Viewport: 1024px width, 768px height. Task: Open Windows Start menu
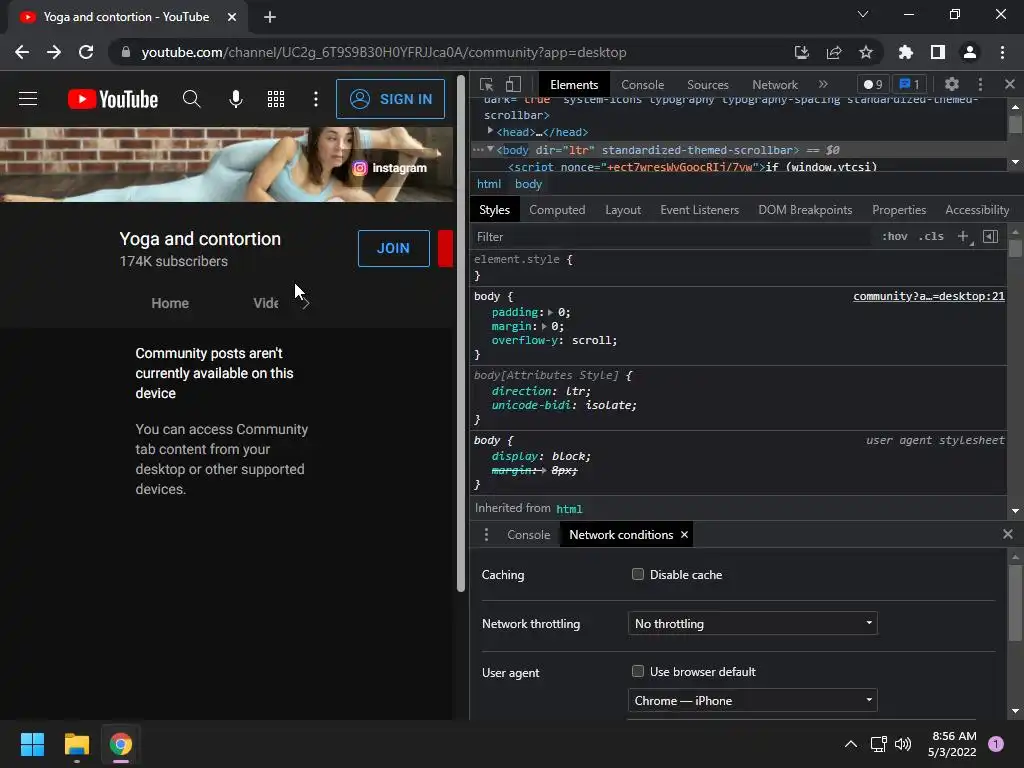[x=32, y=744]
